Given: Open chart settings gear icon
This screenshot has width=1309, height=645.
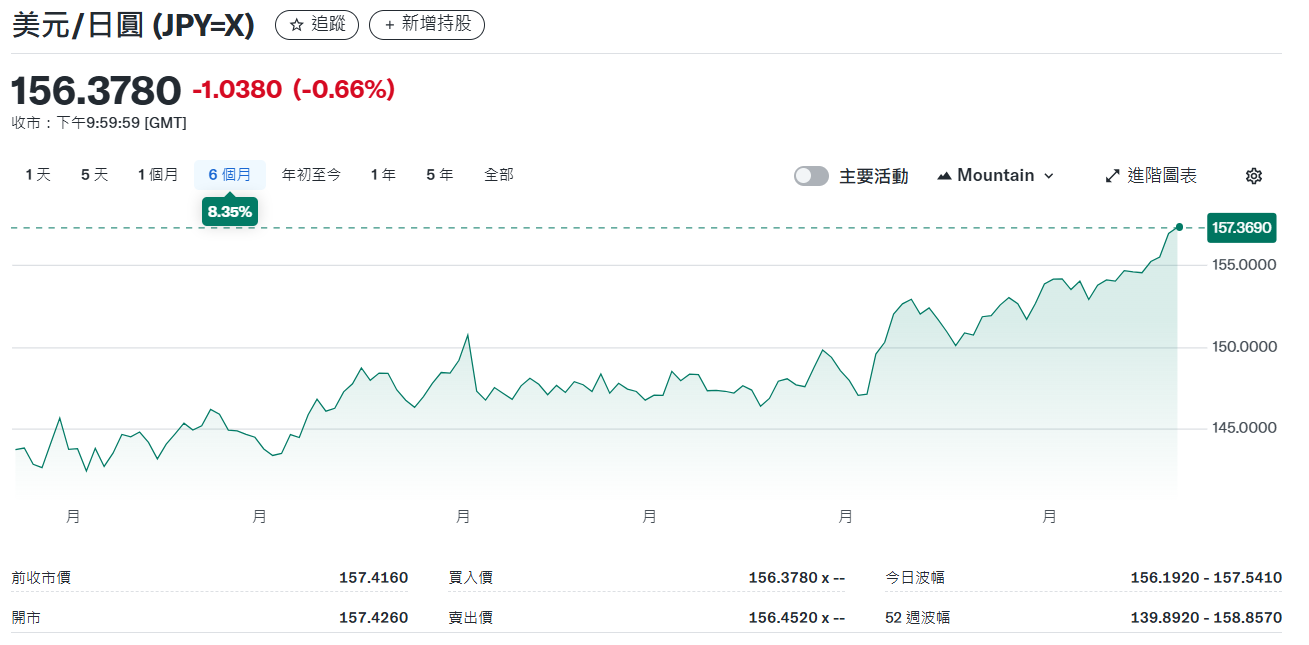Looking at the screenshot, I should click(1253, 176).
